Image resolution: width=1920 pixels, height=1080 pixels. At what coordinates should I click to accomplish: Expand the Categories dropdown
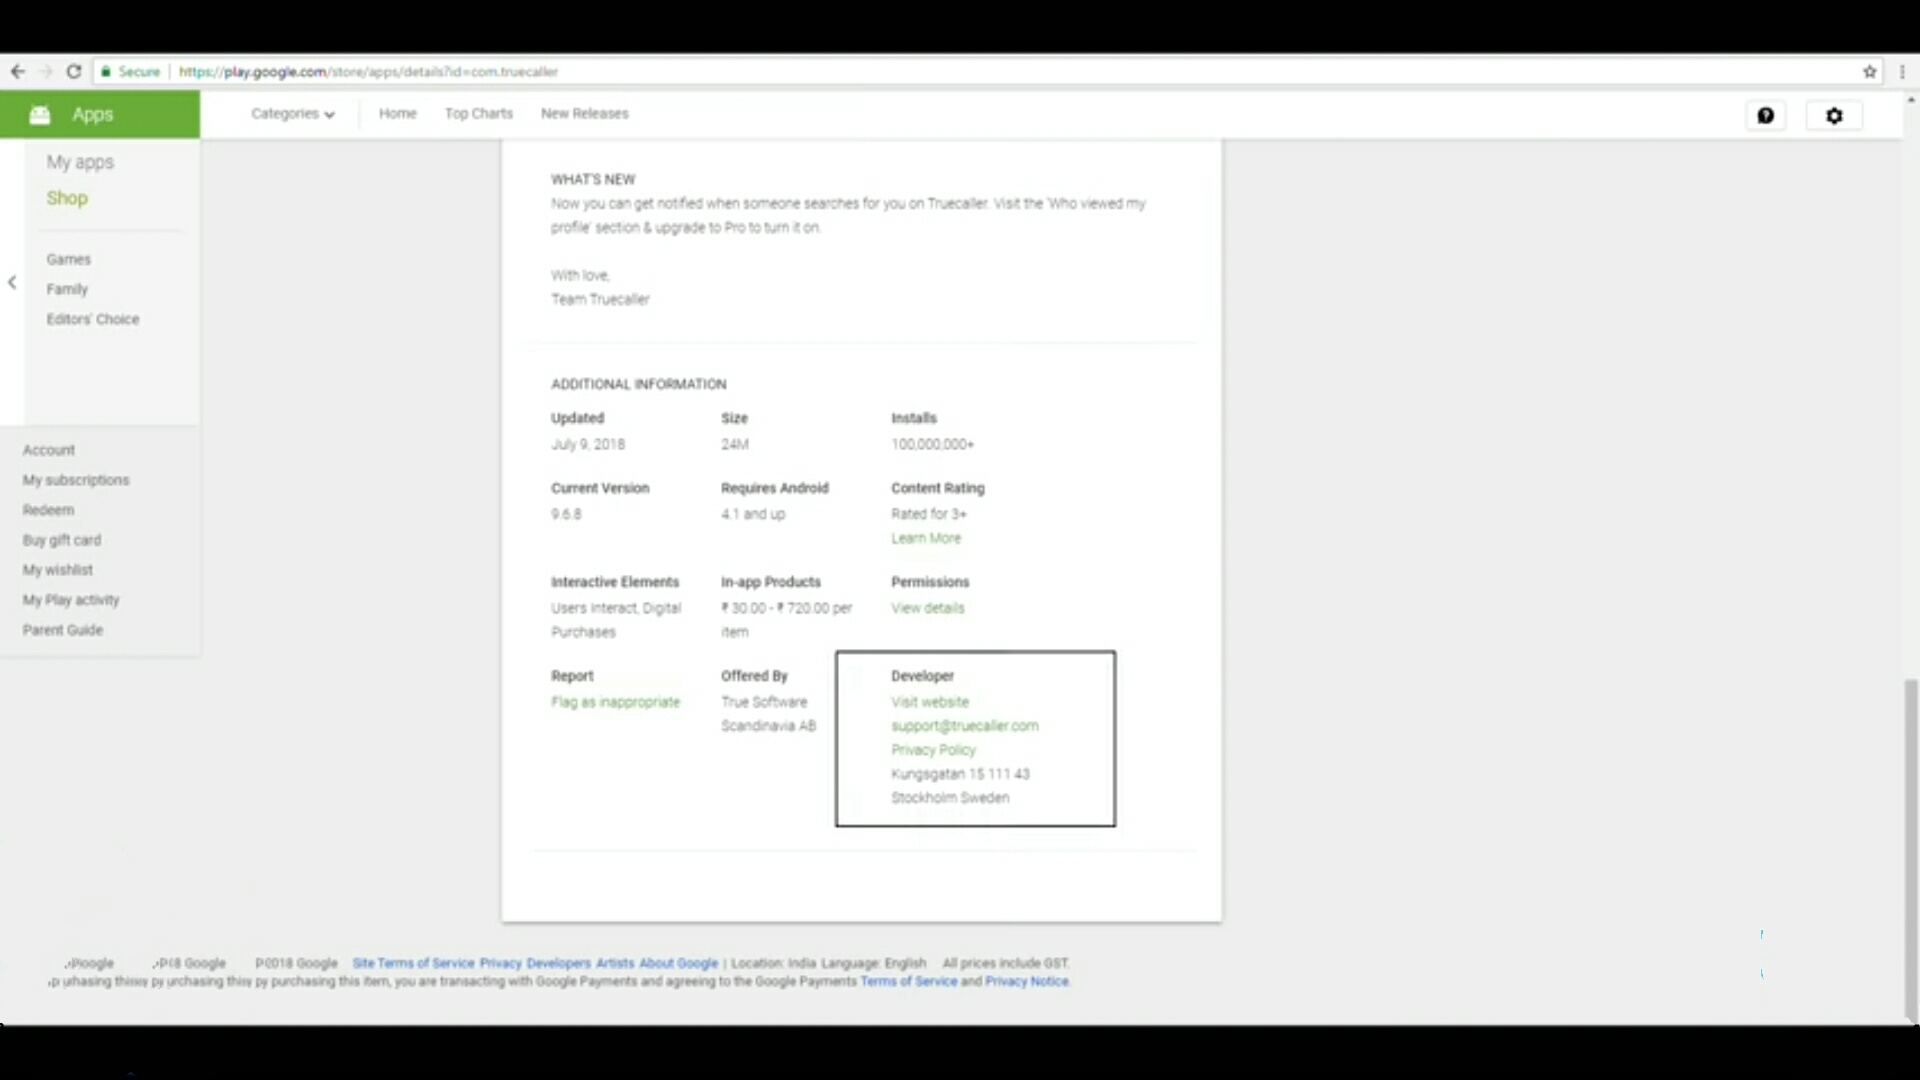click(292, 114)
